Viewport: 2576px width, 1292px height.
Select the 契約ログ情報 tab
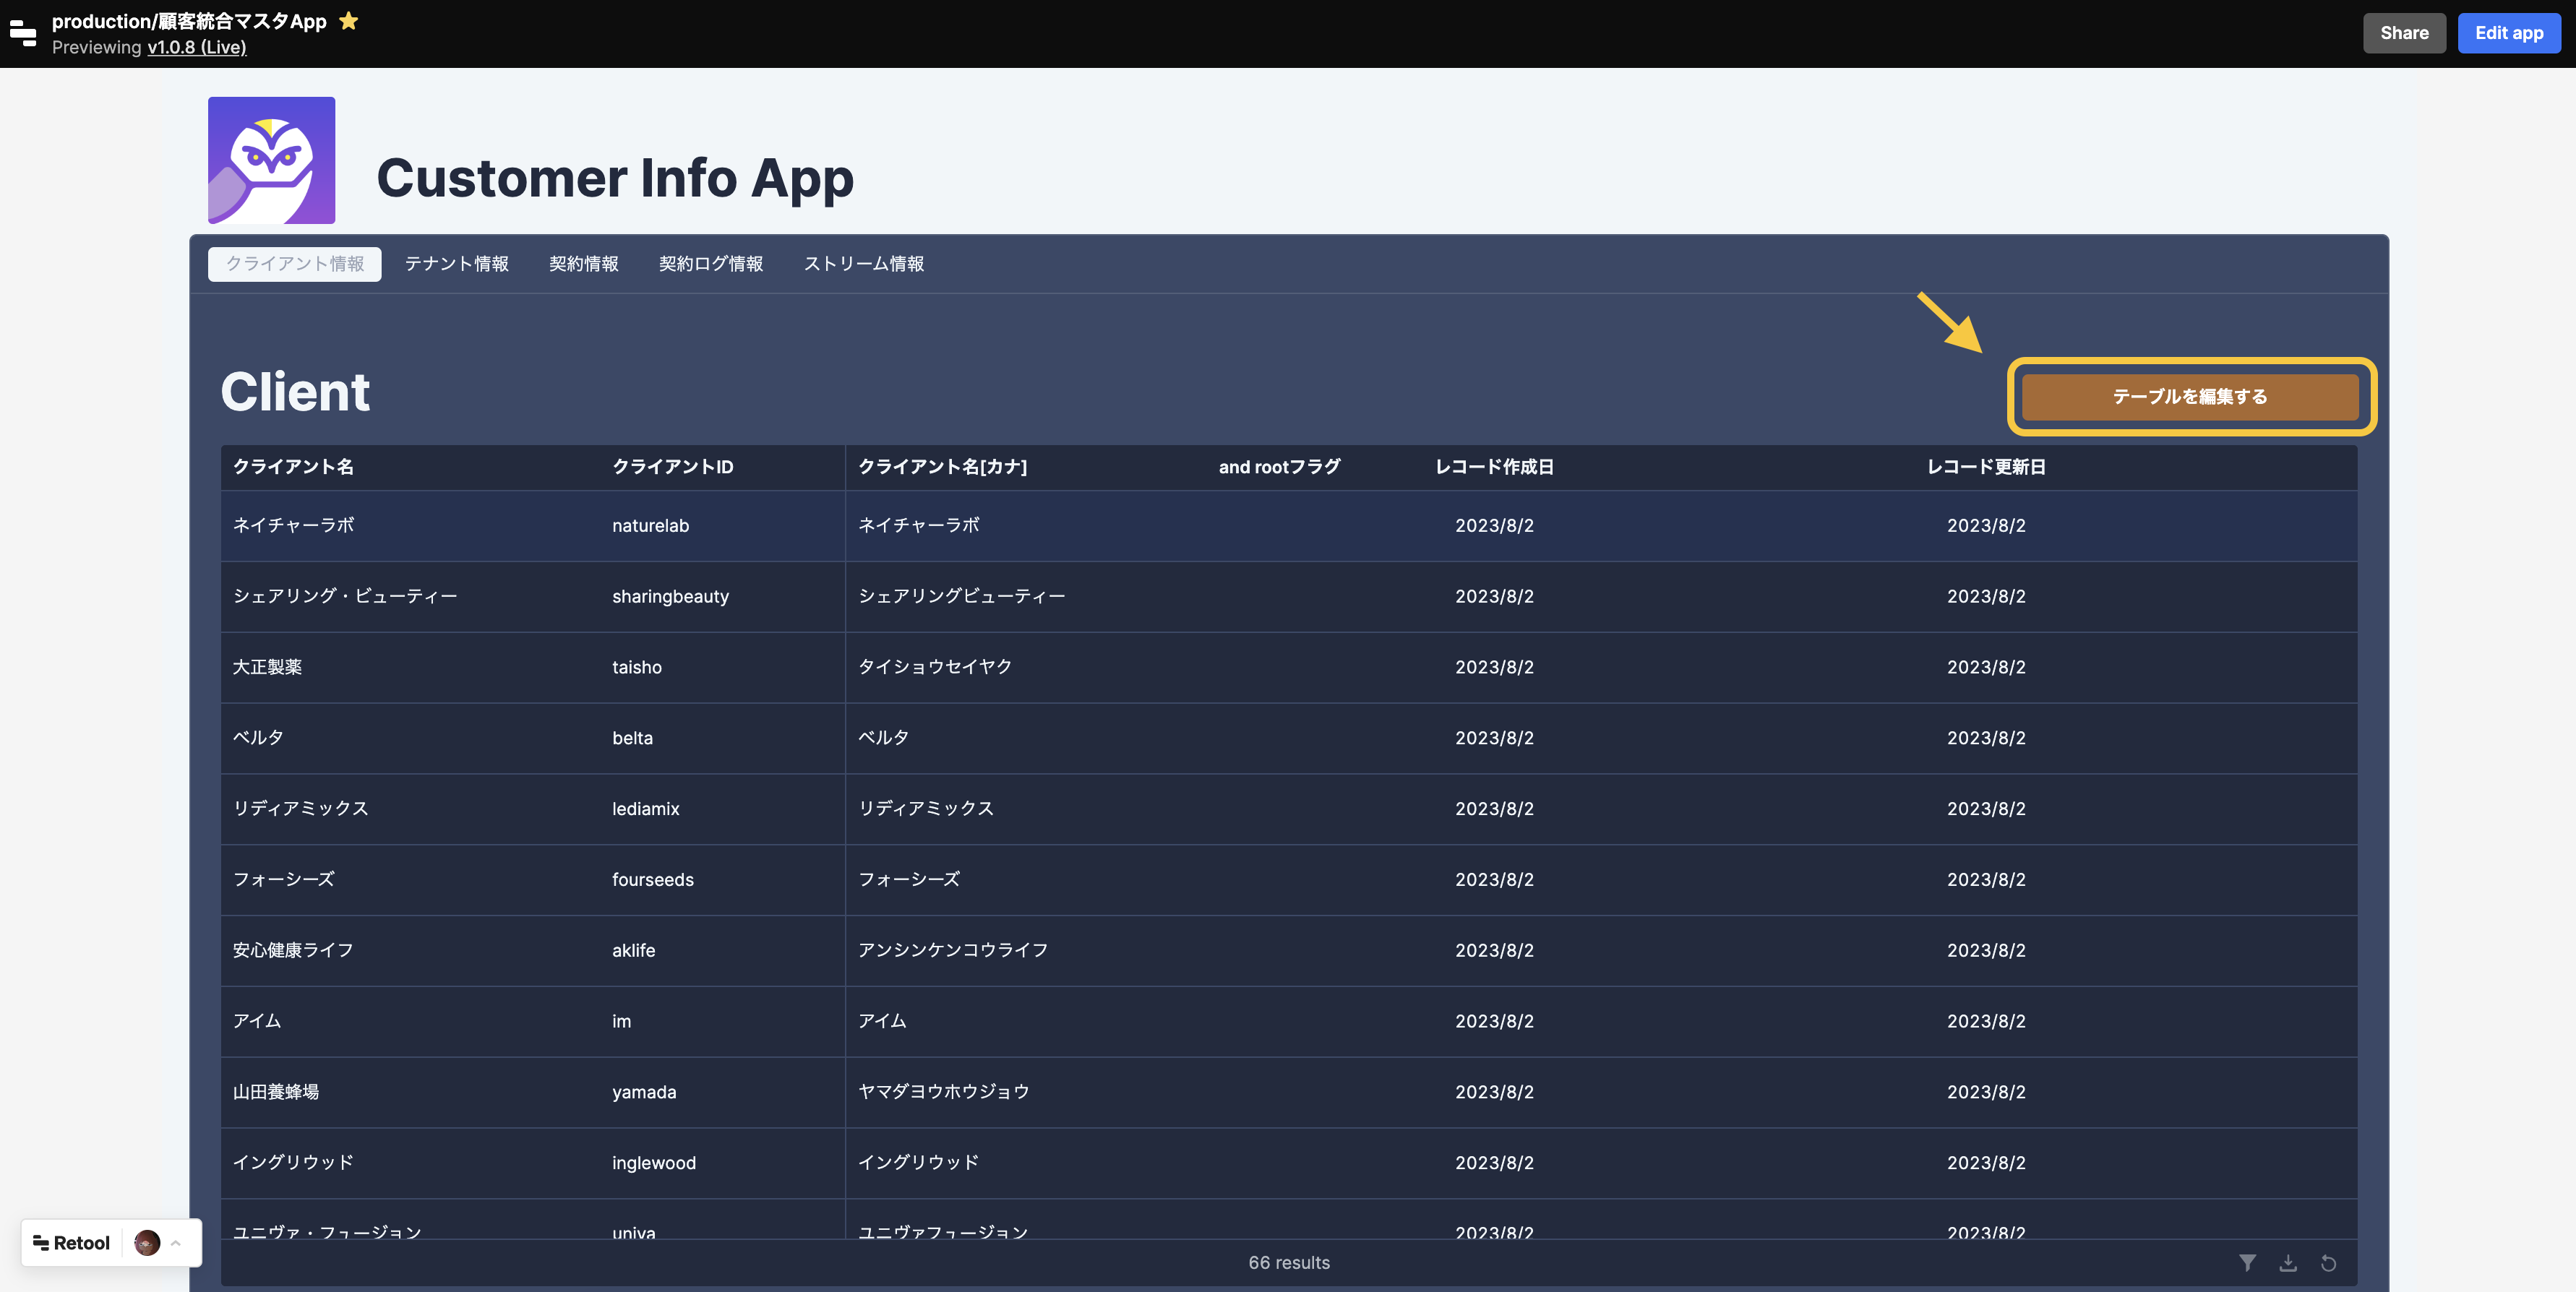(x=710, y=264)
